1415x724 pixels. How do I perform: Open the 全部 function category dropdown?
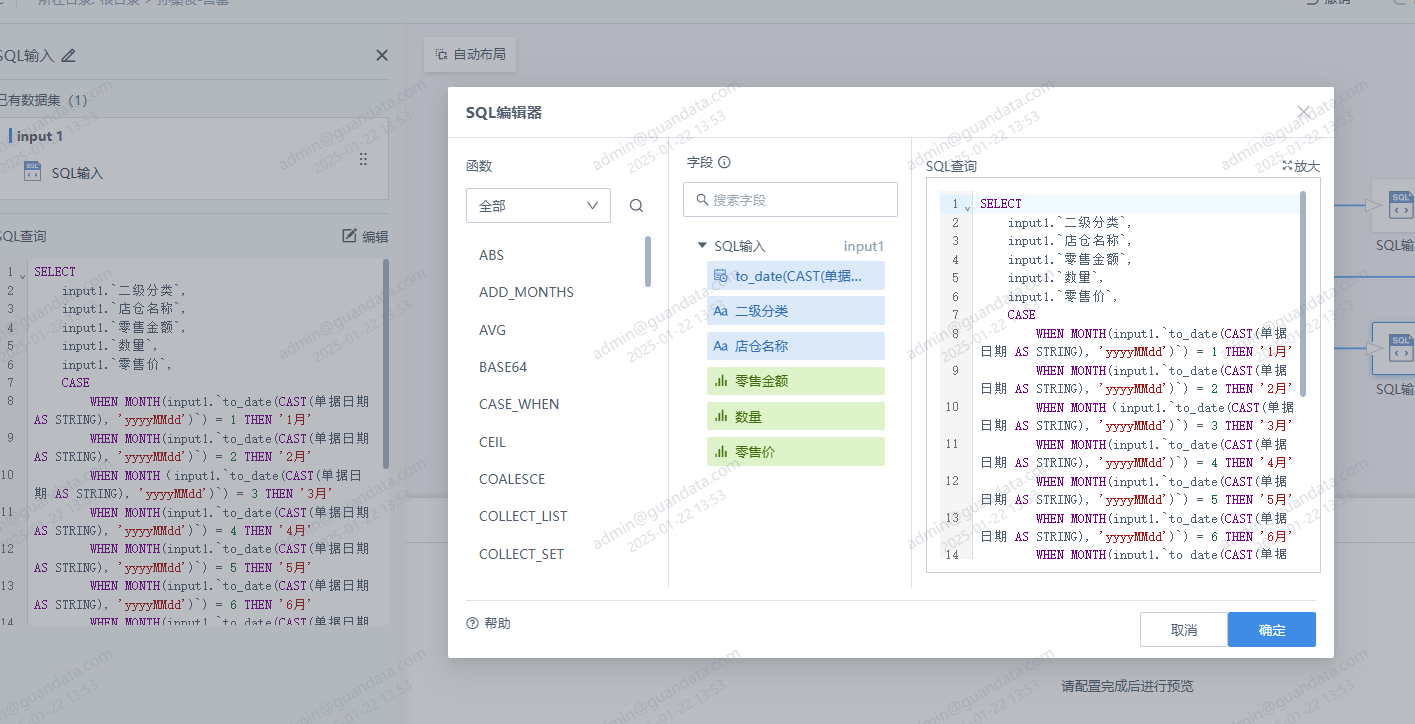pyautogui.click(x=538, y=205)
